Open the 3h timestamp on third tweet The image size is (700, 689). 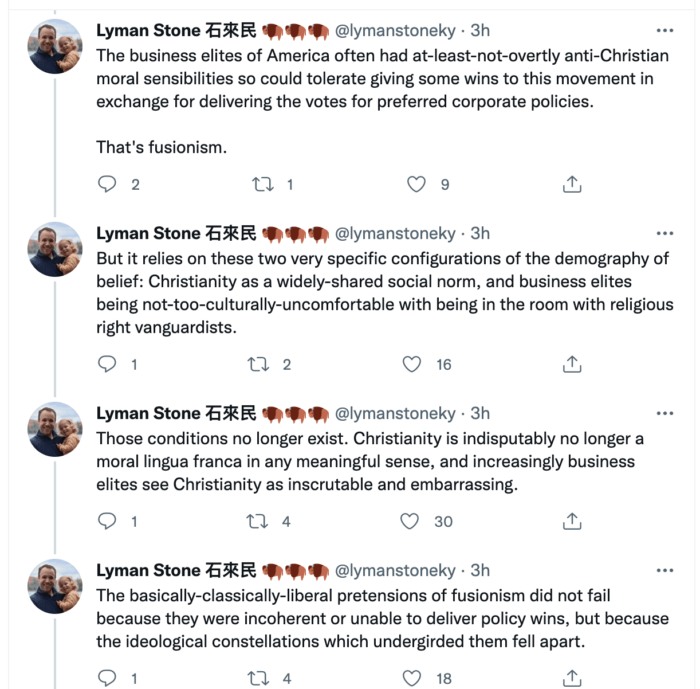click(x=480, y=413)
